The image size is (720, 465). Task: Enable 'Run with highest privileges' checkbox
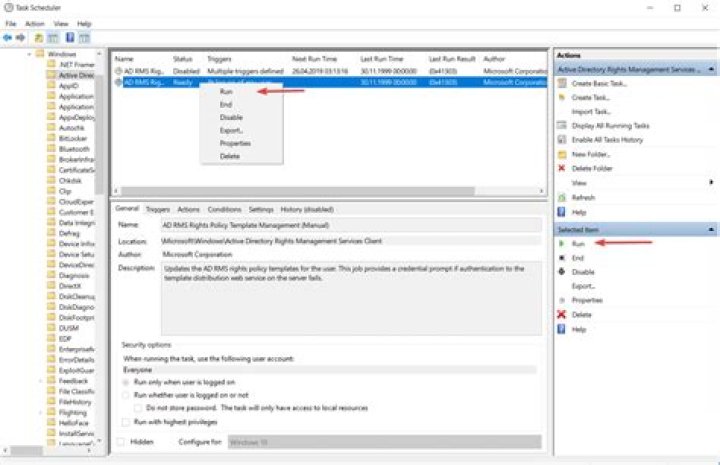pyautogui.click(x=126, y=422)
